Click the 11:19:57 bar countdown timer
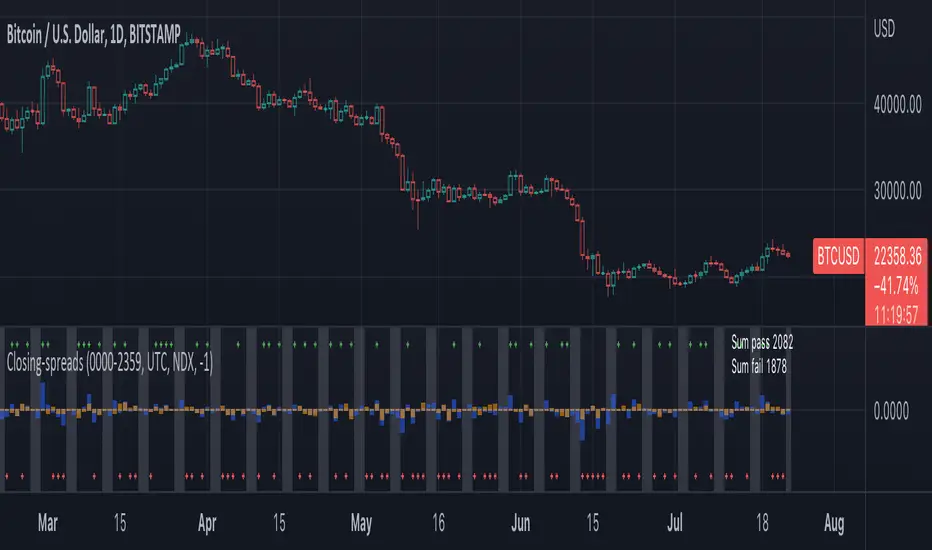932x550 pixels. point(898,310)
